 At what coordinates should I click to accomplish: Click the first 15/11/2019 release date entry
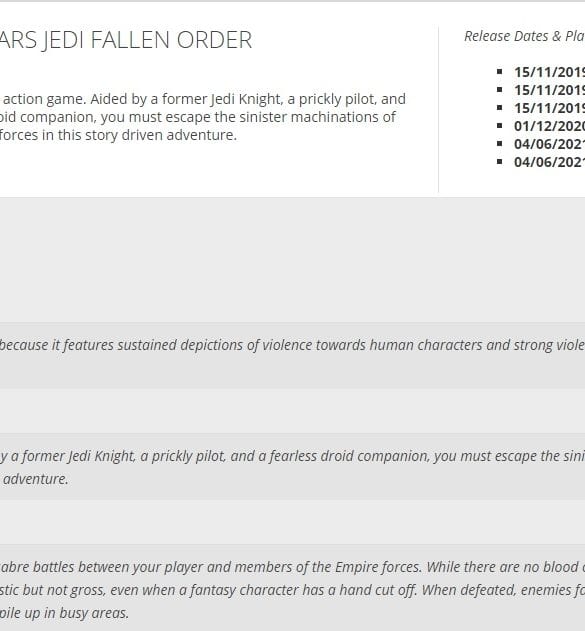(549, 72)
